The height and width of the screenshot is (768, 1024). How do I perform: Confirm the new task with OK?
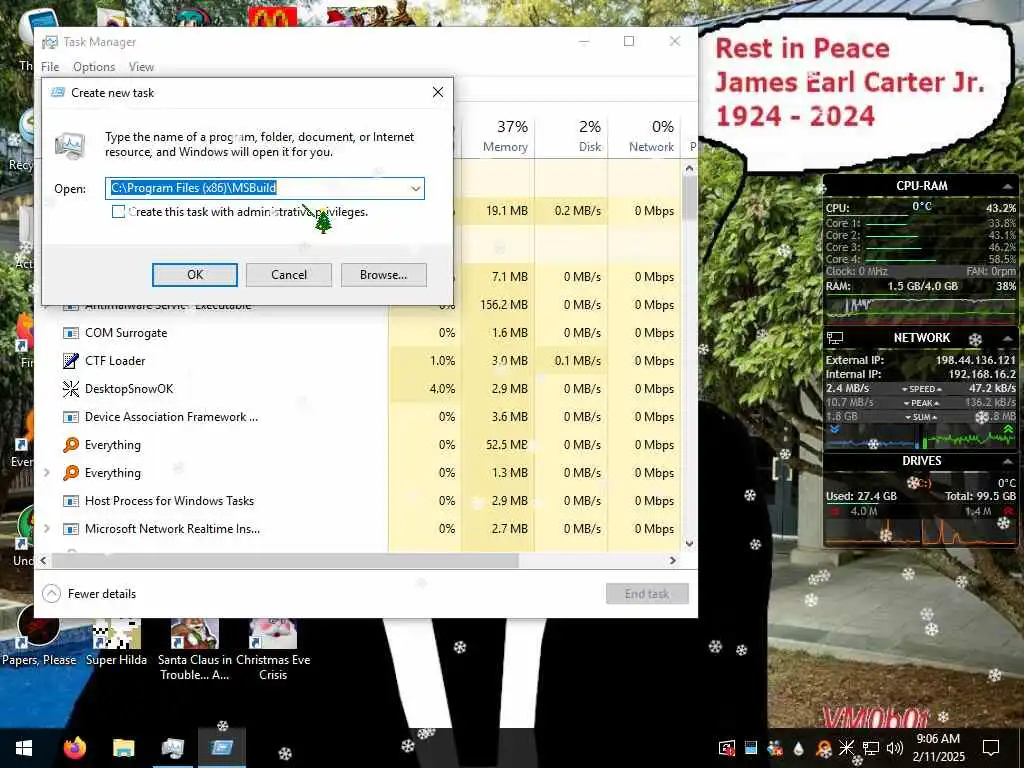[x=195, y=275]
